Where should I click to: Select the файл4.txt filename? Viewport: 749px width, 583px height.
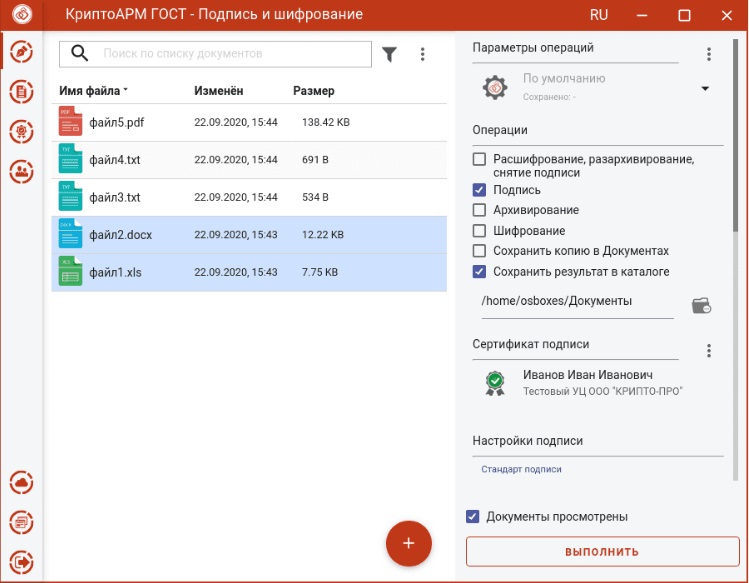[115, 160]
